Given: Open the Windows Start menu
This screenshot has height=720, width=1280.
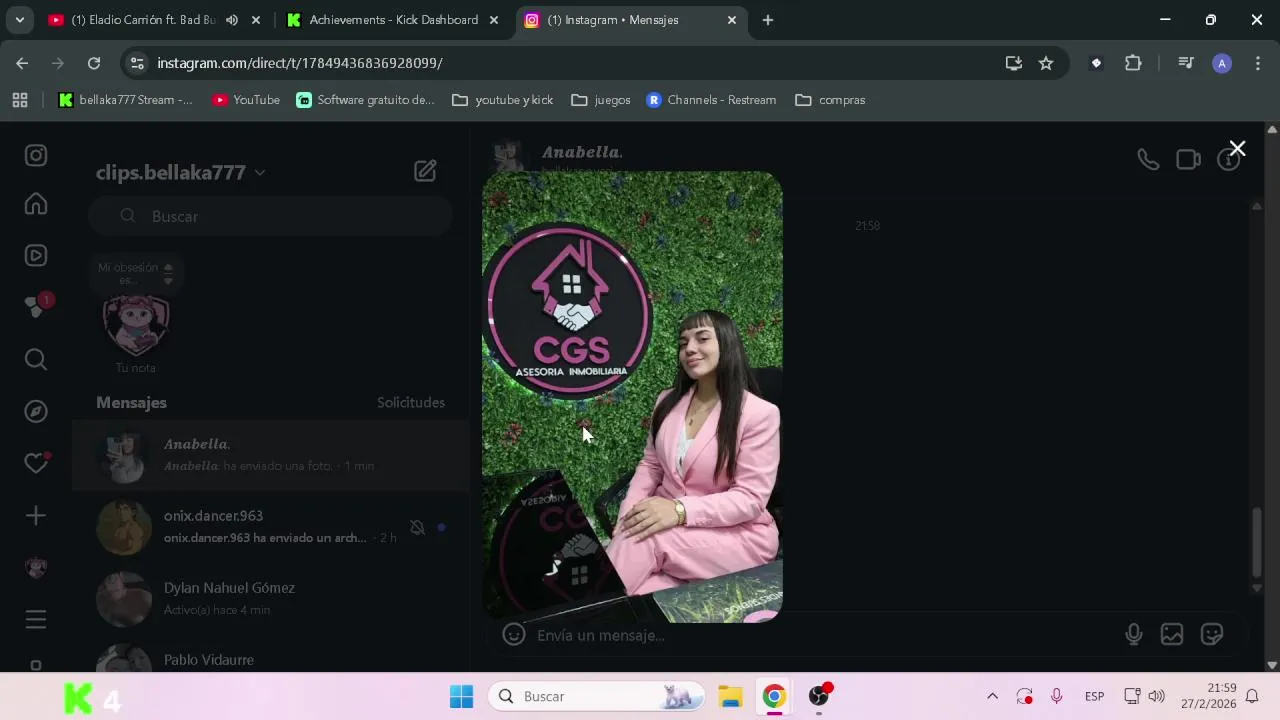Looking at the screenshot, I should [461, 696].
